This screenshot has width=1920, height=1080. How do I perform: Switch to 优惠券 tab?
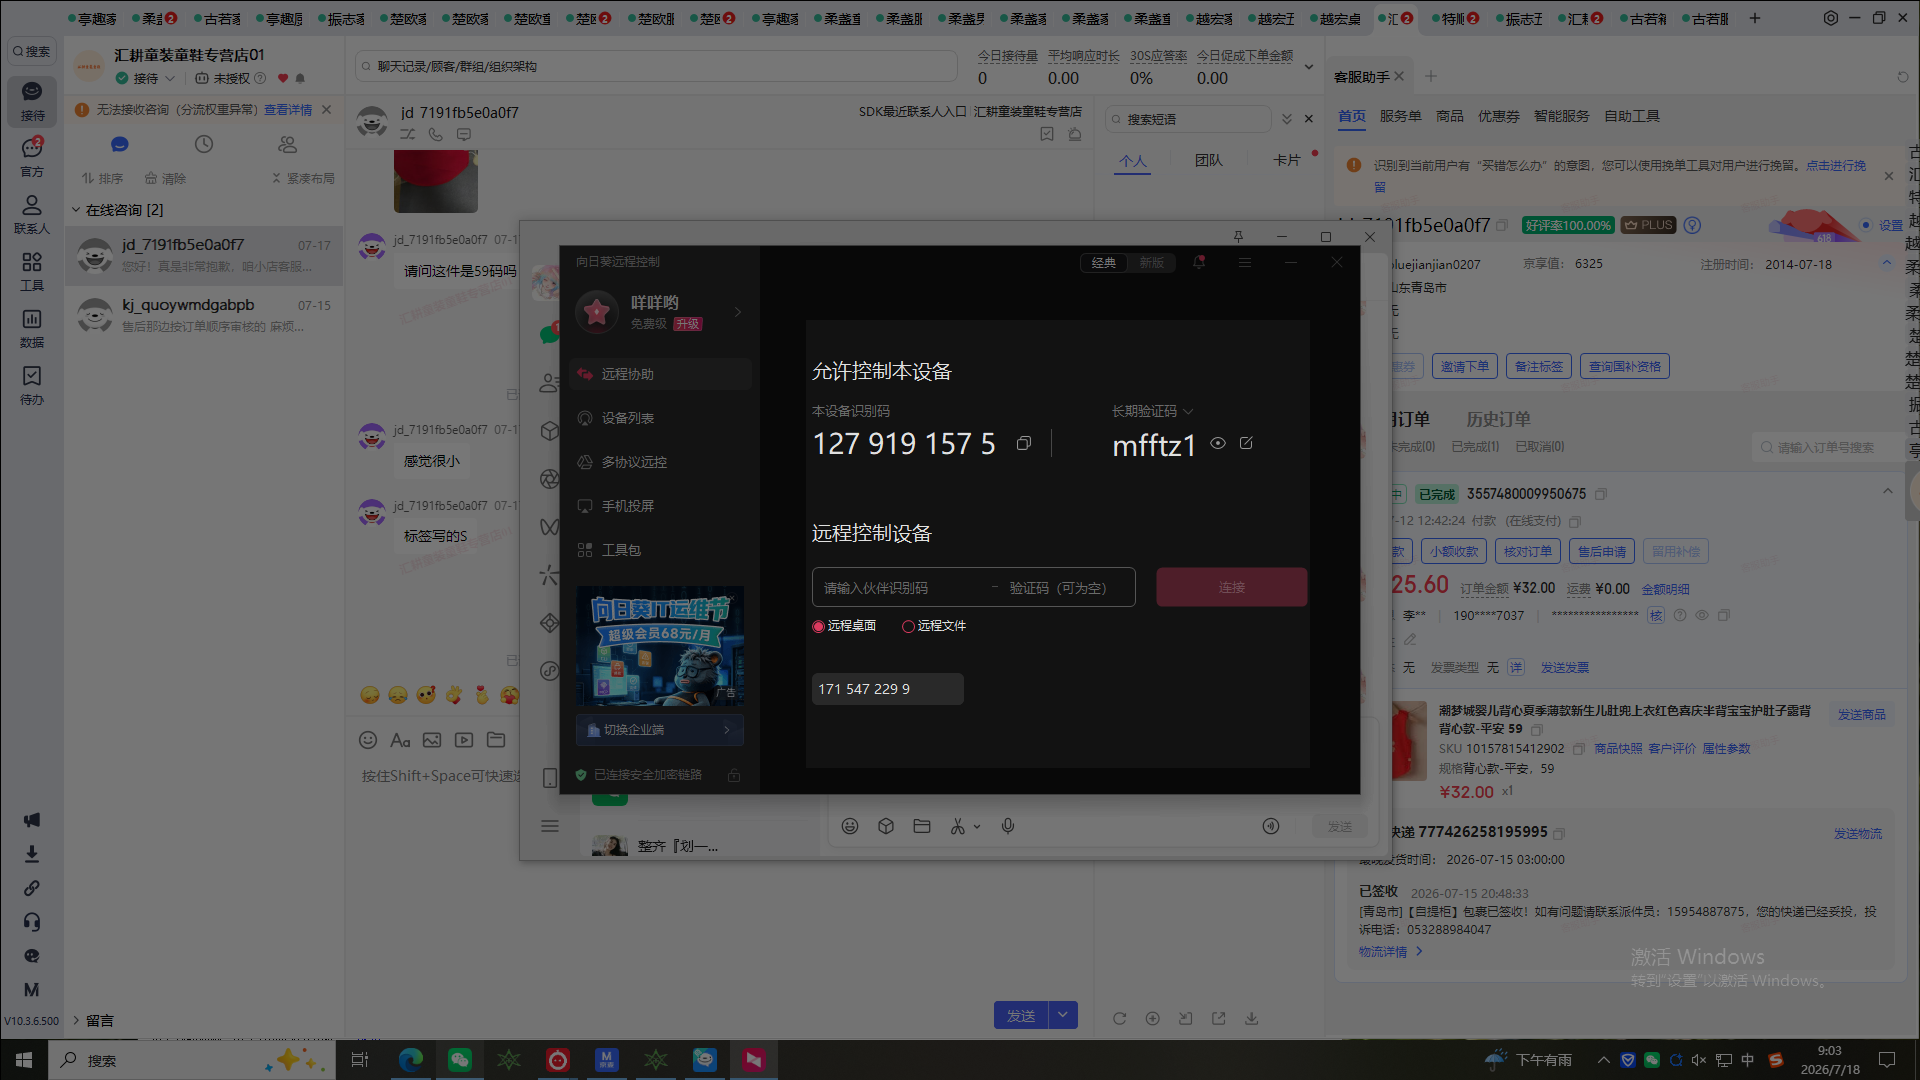point(1499,116)
